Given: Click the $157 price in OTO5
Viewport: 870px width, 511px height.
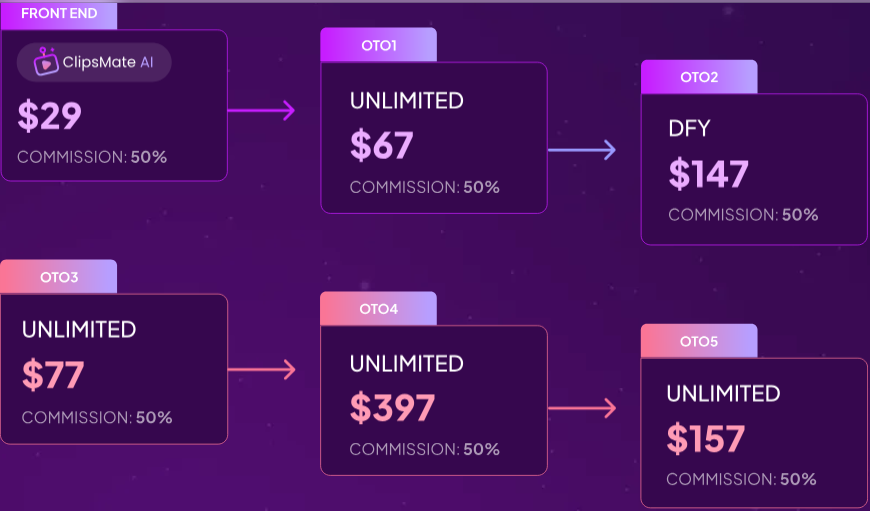Looking at the screenshot, I should [x=706, y=439].
